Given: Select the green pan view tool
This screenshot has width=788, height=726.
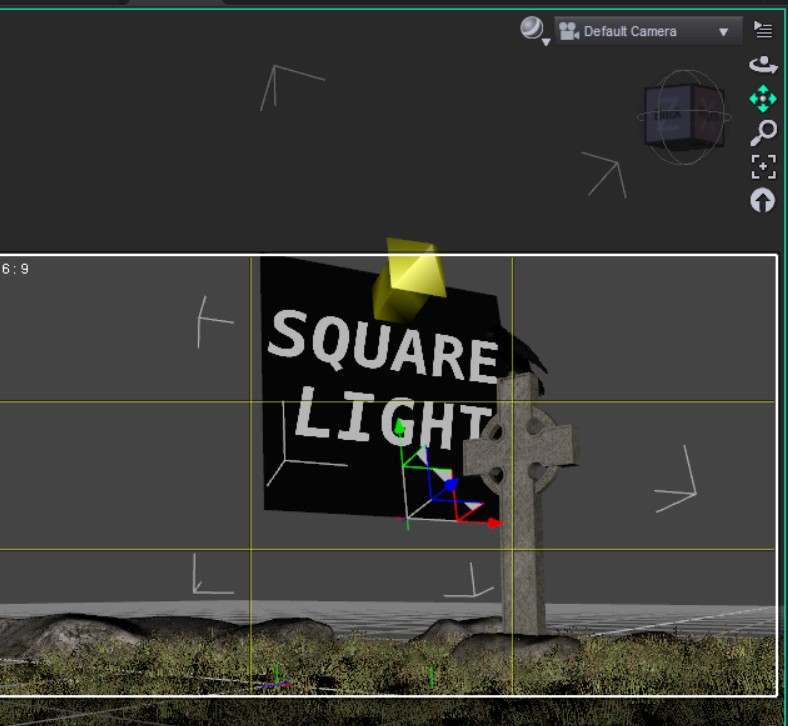Looking at the screenshot, I should pyautogui.click(x=763, y=98).
